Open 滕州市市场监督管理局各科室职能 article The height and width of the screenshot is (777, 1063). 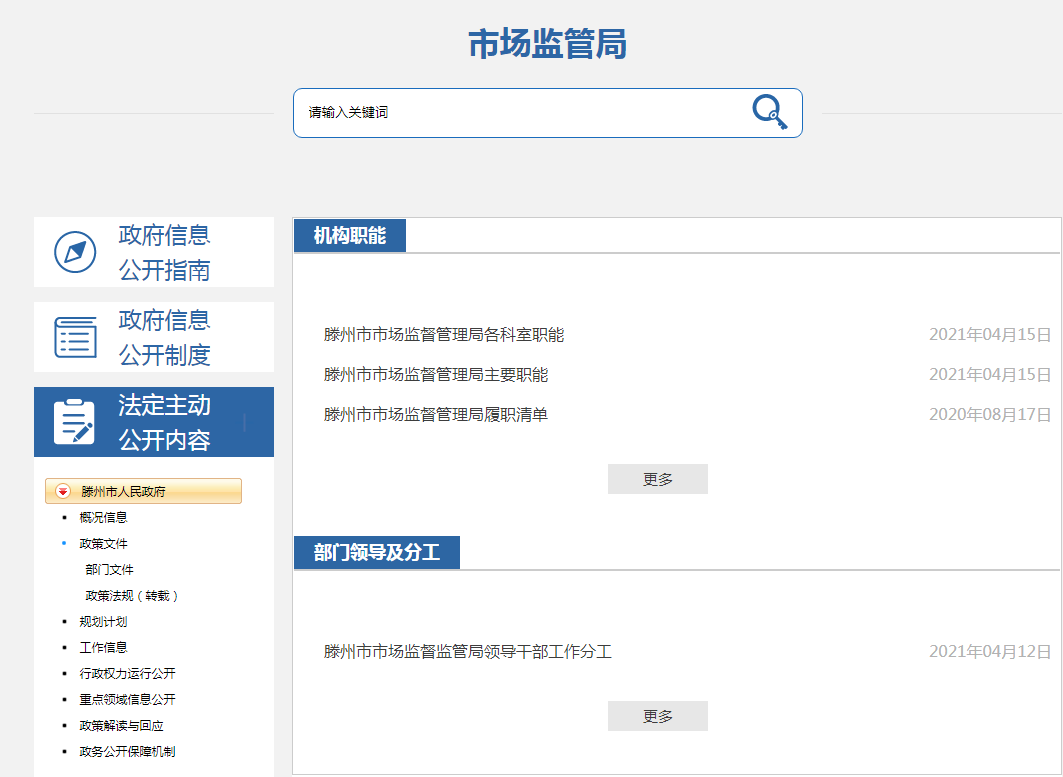point(444,334)
